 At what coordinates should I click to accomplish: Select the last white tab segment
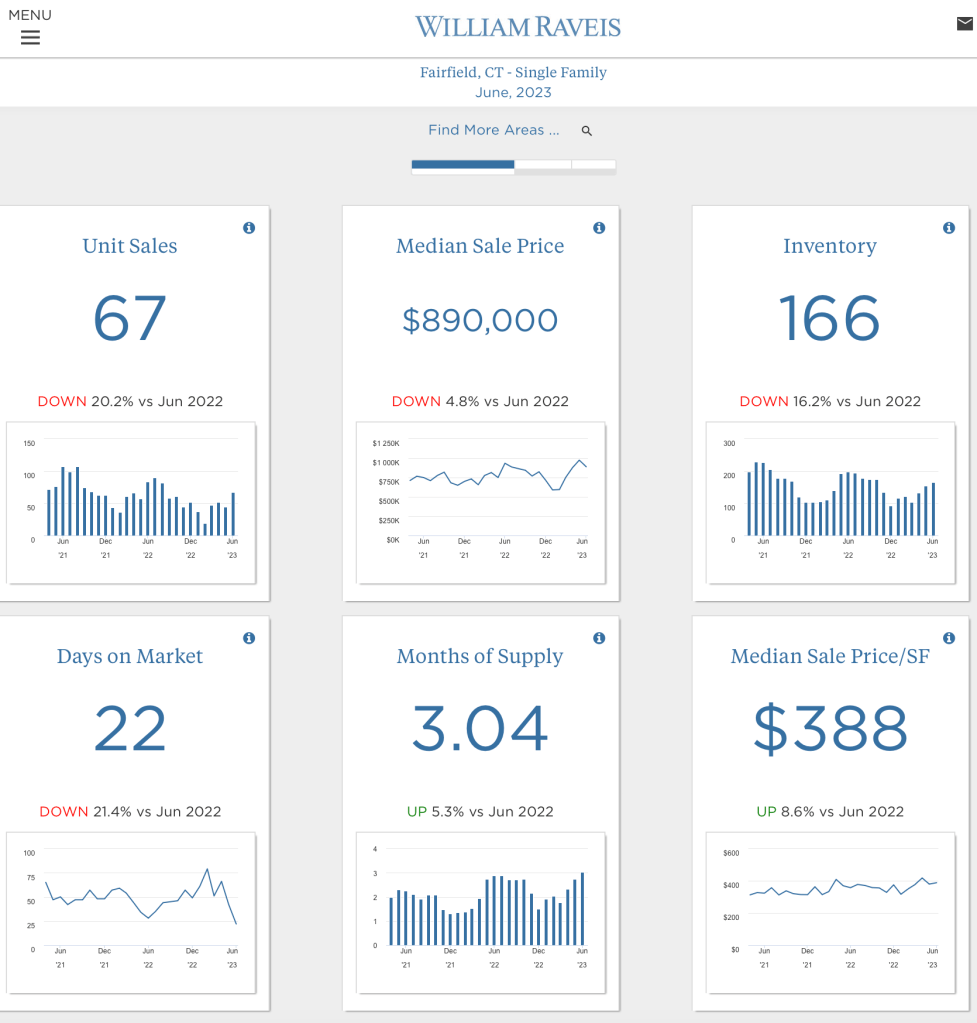594,165
